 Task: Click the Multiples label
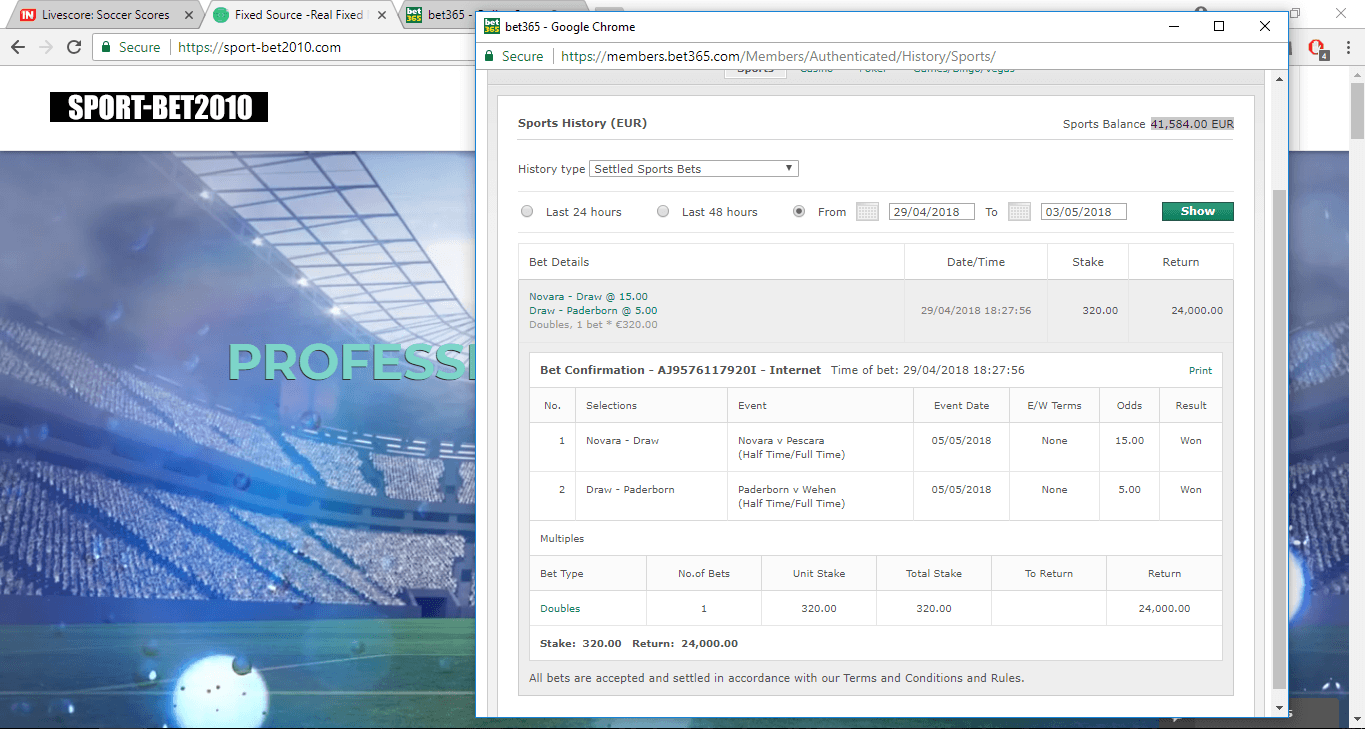562,539
